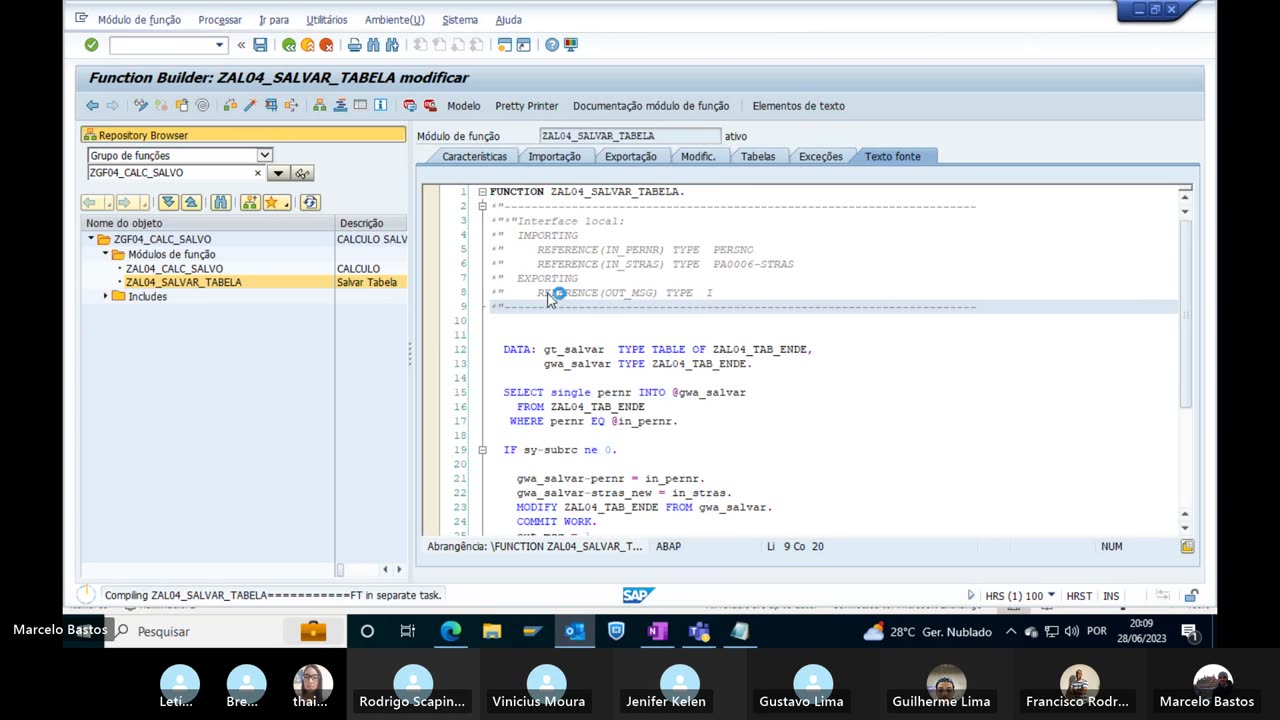Click the Modelo button
This screenshot has height=720, width=1280.
pyautogui.click(x=463, y=106)
